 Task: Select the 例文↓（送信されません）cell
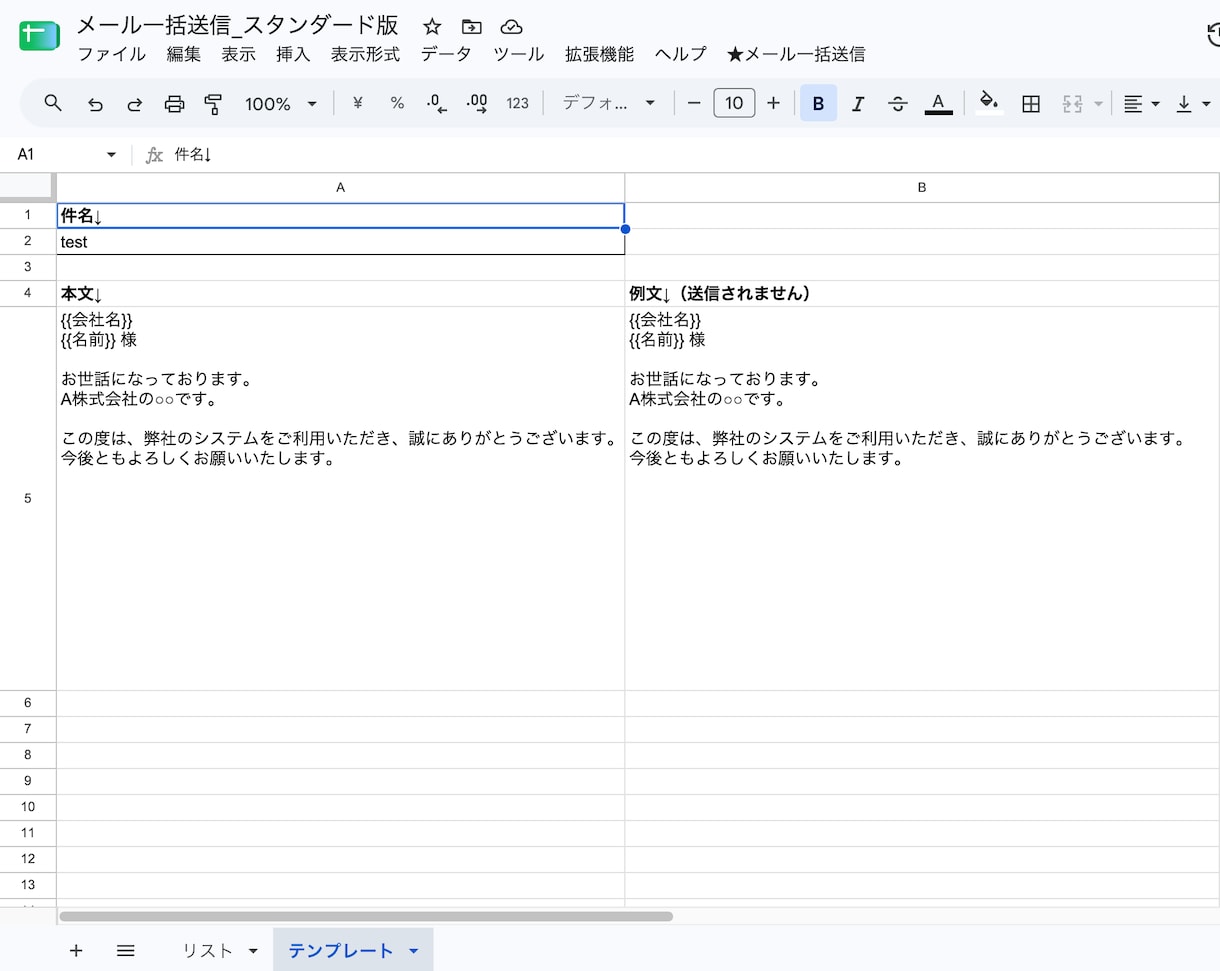(x=922, y=294)
